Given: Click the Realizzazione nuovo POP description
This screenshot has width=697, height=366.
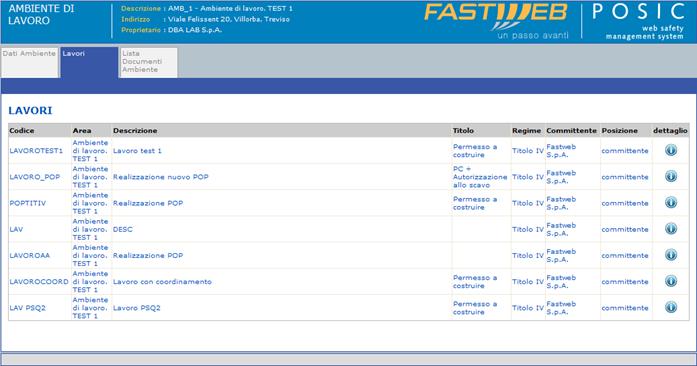Looking at the screenshot, I should (x=160, y=177).
